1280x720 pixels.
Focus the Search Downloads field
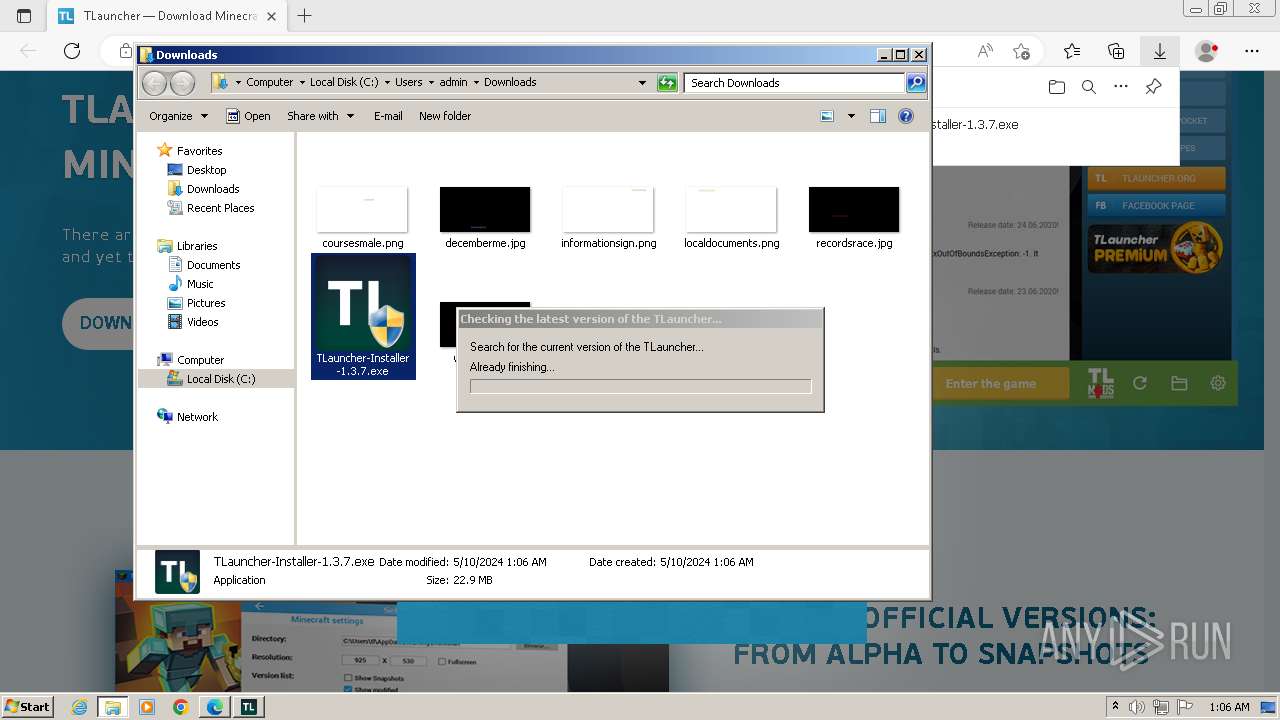[795, 83]
